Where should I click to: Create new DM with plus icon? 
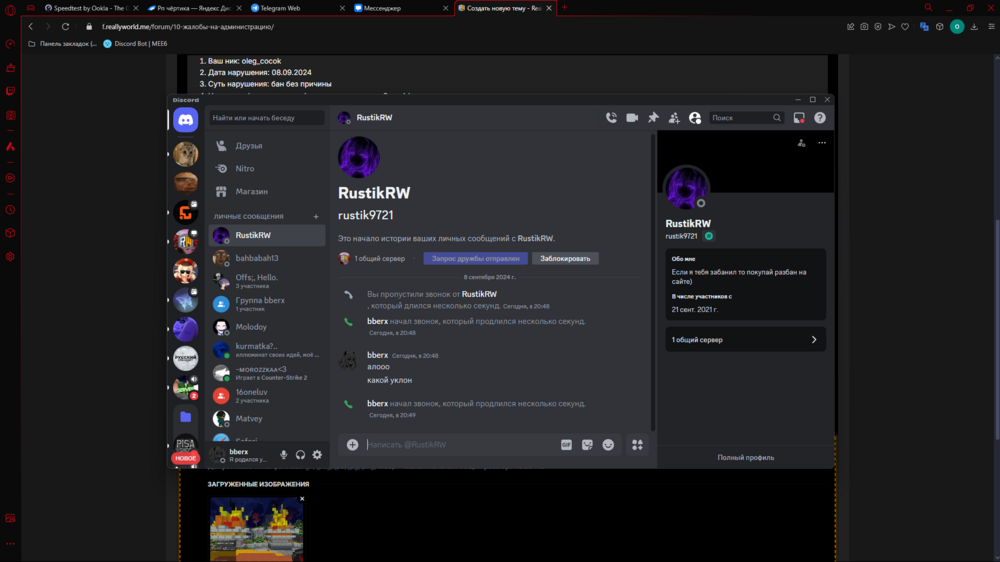pos(316,216)
